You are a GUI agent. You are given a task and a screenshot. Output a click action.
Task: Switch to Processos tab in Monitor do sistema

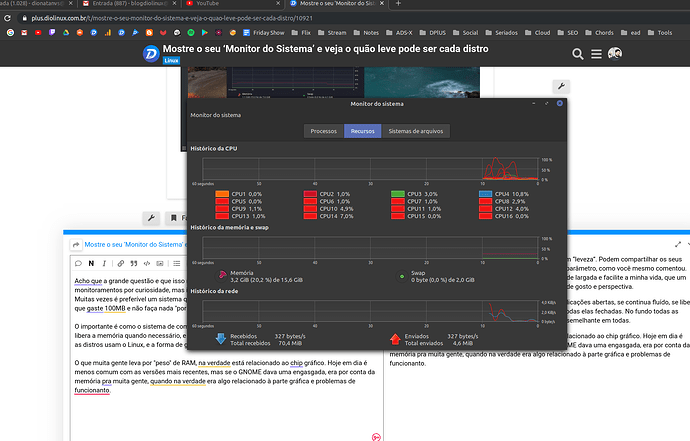pyautogui.click(x=323, y=131)
